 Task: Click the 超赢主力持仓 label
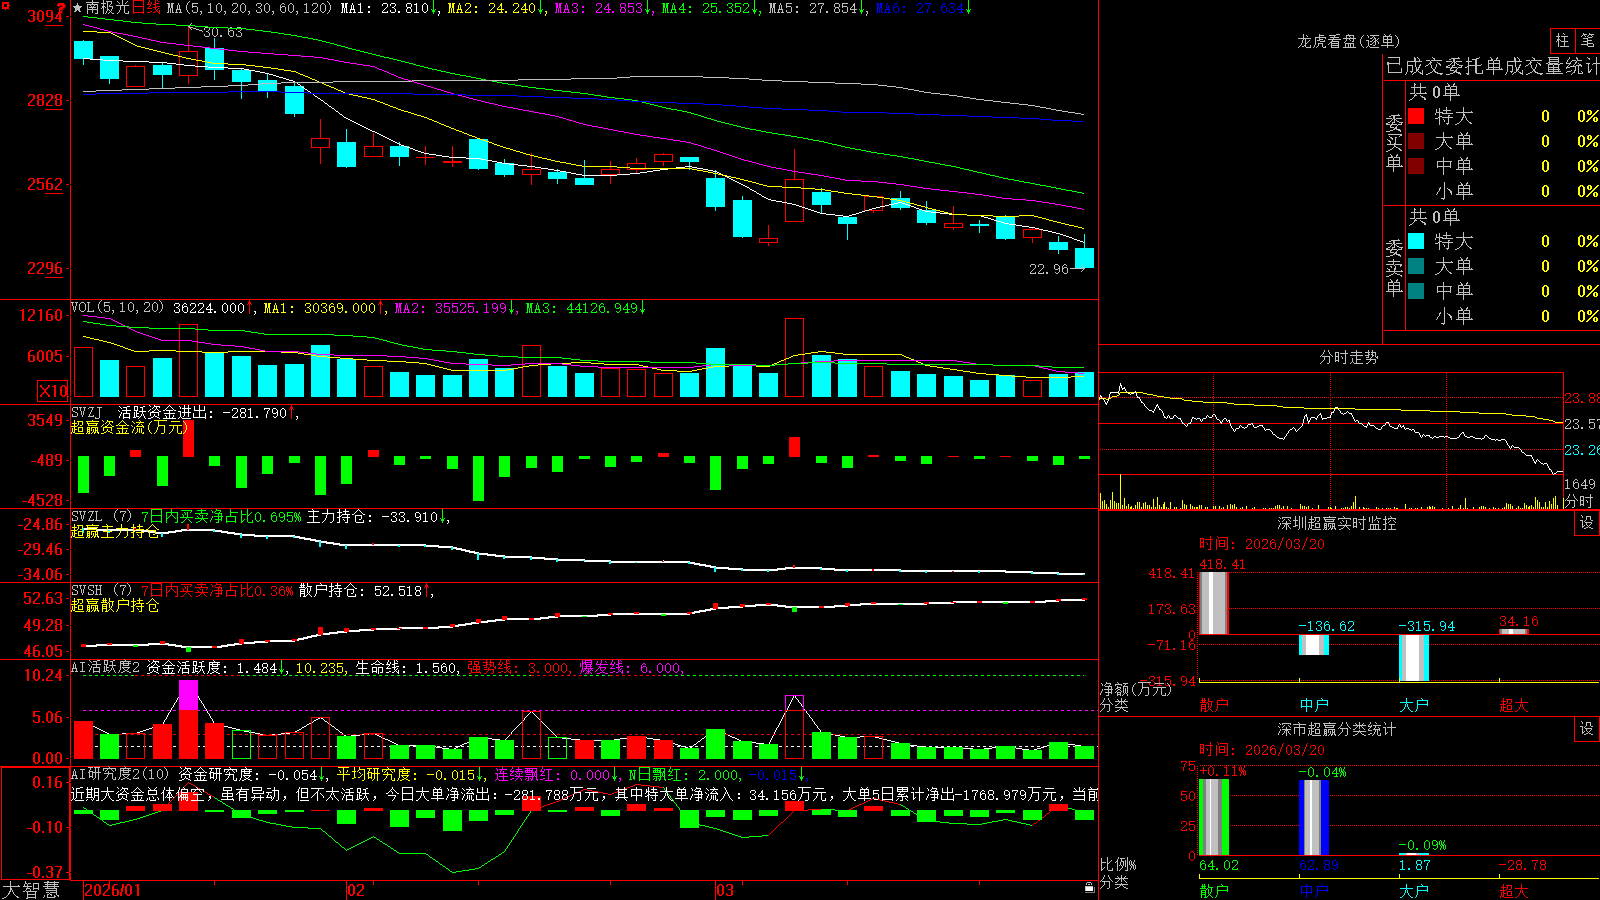tap(115, 531)
